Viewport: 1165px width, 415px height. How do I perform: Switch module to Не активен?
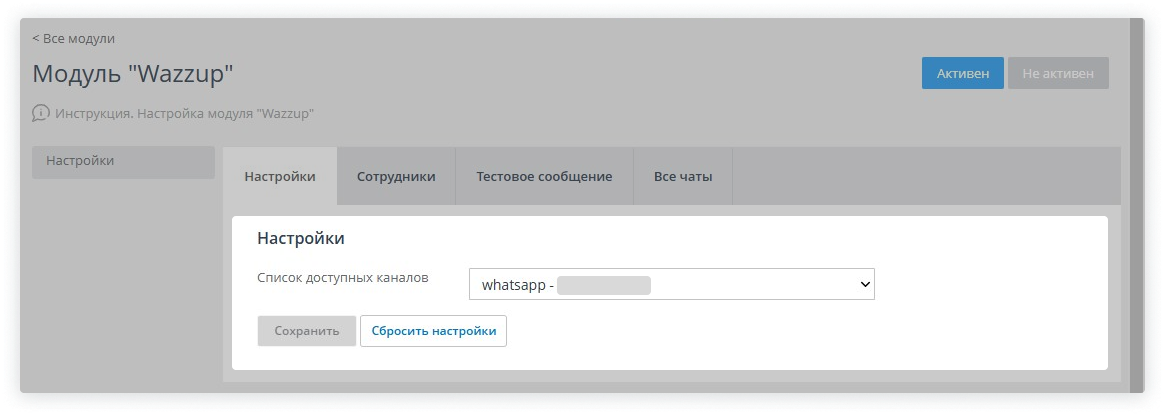coord(1058,73)
